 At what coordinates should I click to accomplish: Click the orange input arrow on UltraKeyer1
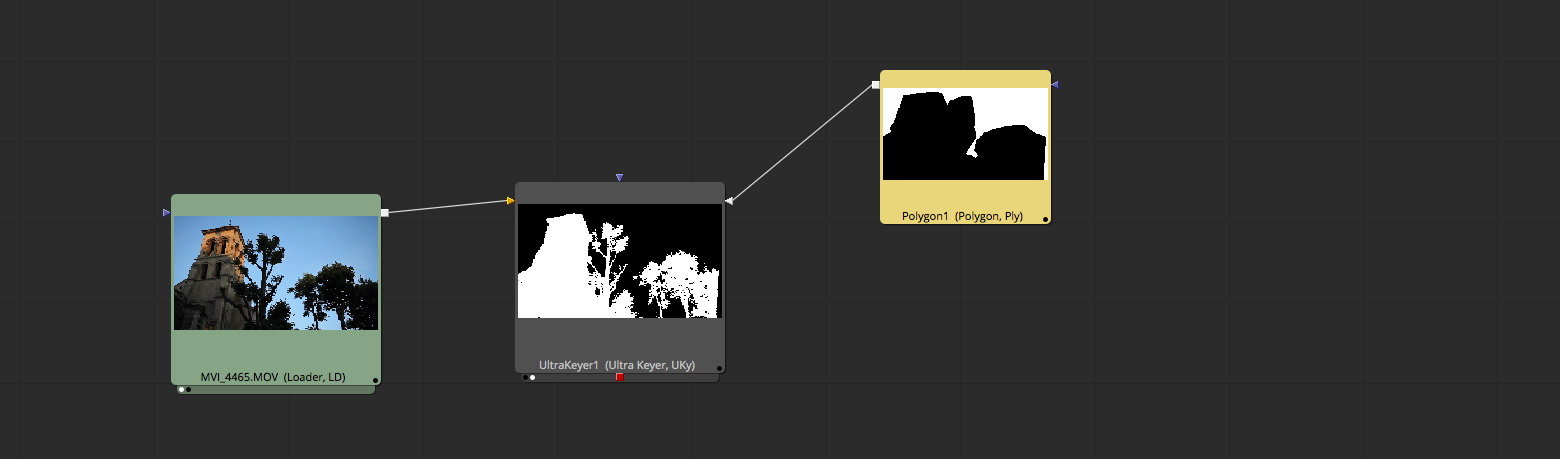click(x=511, y=201)
